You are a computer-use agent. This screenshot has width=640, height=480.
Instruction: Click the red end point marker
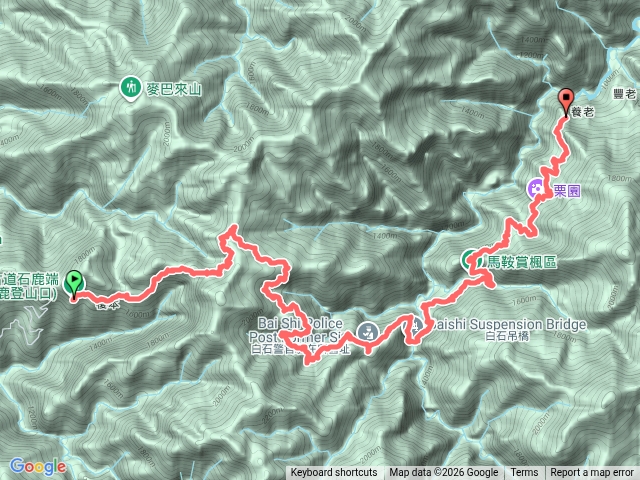(566, 102)
